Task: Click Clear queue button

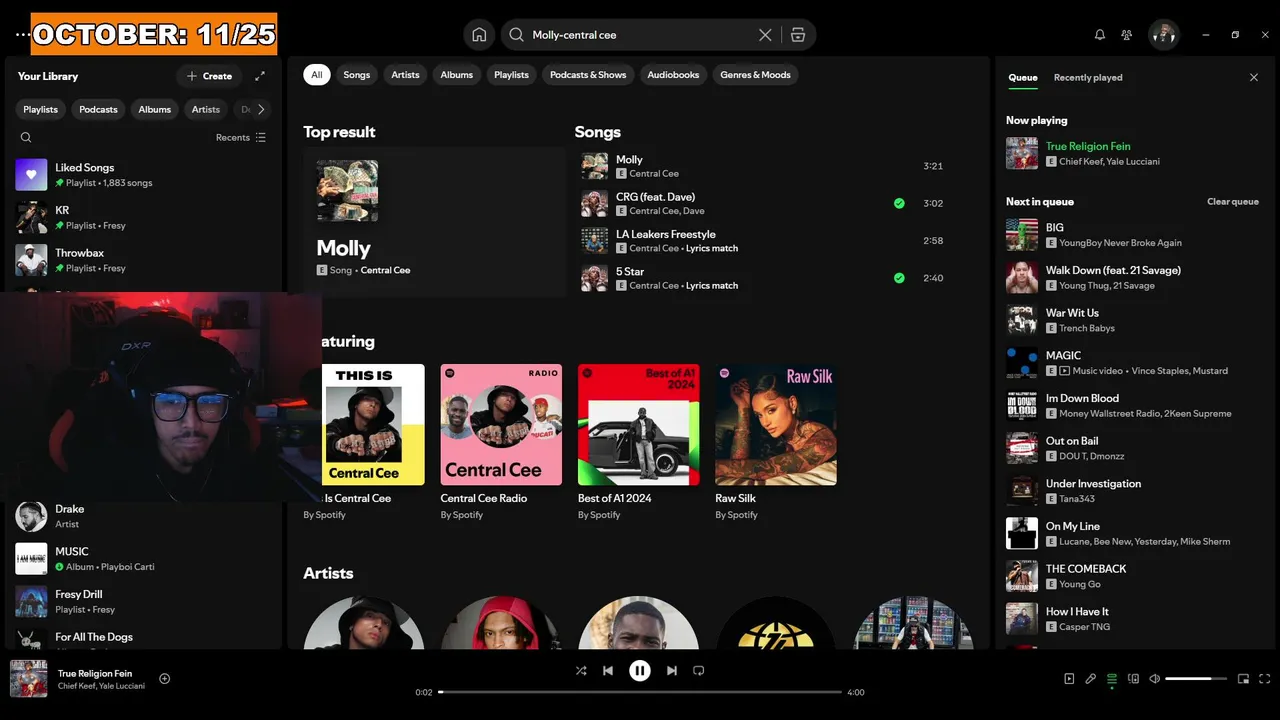Action: [1233, 202]
